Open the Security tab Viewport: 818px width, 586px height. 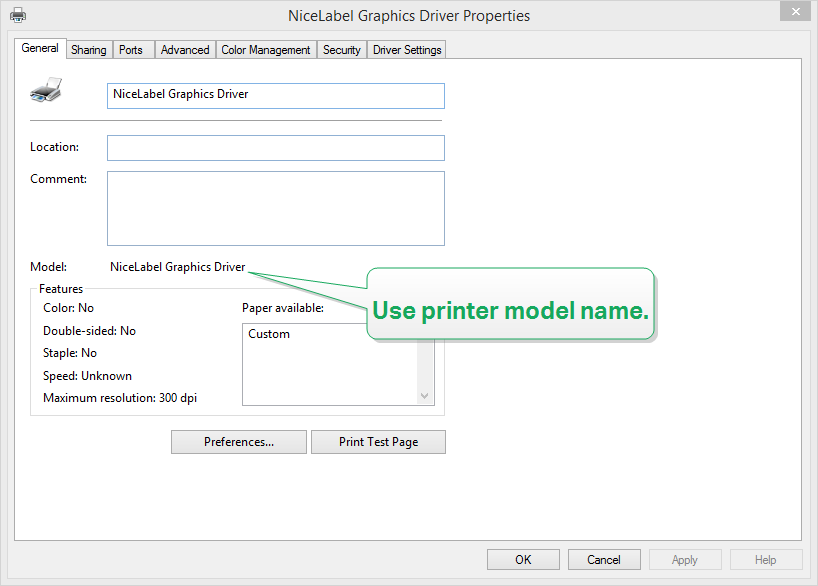[341, 50]
